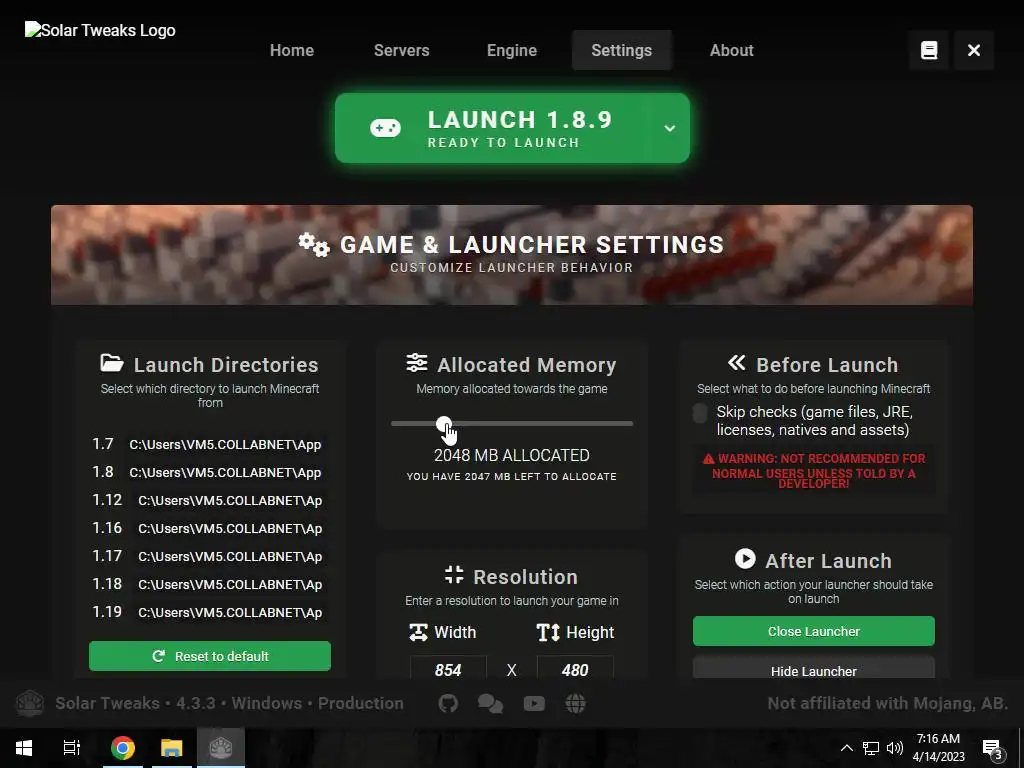This screenshot has width=1024, height=768.
Task: Click the Solar Tweaks Logo image
Action: (100, 30)
